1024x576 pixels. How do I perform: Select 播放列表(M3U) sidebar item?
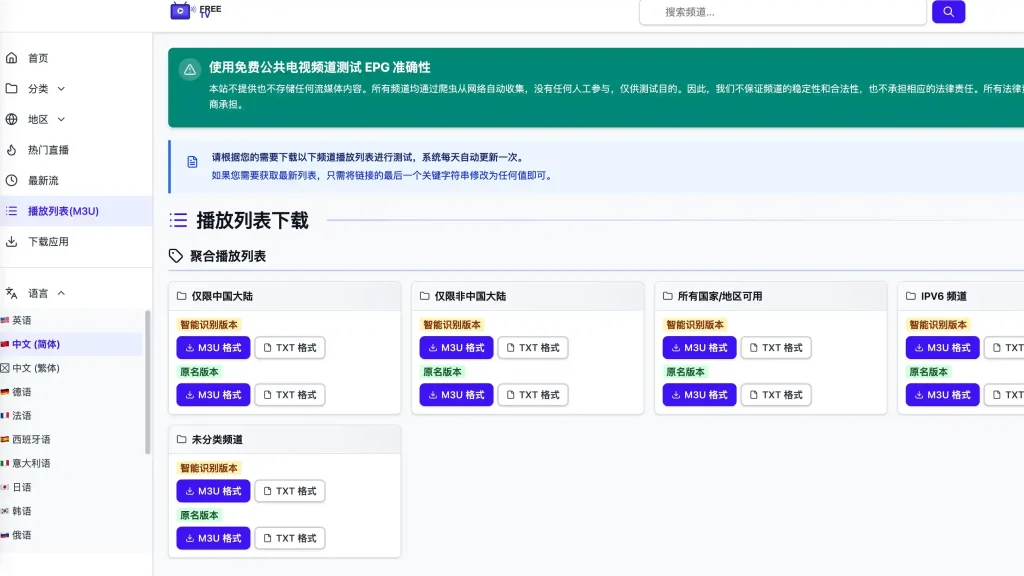coord(76,211)
